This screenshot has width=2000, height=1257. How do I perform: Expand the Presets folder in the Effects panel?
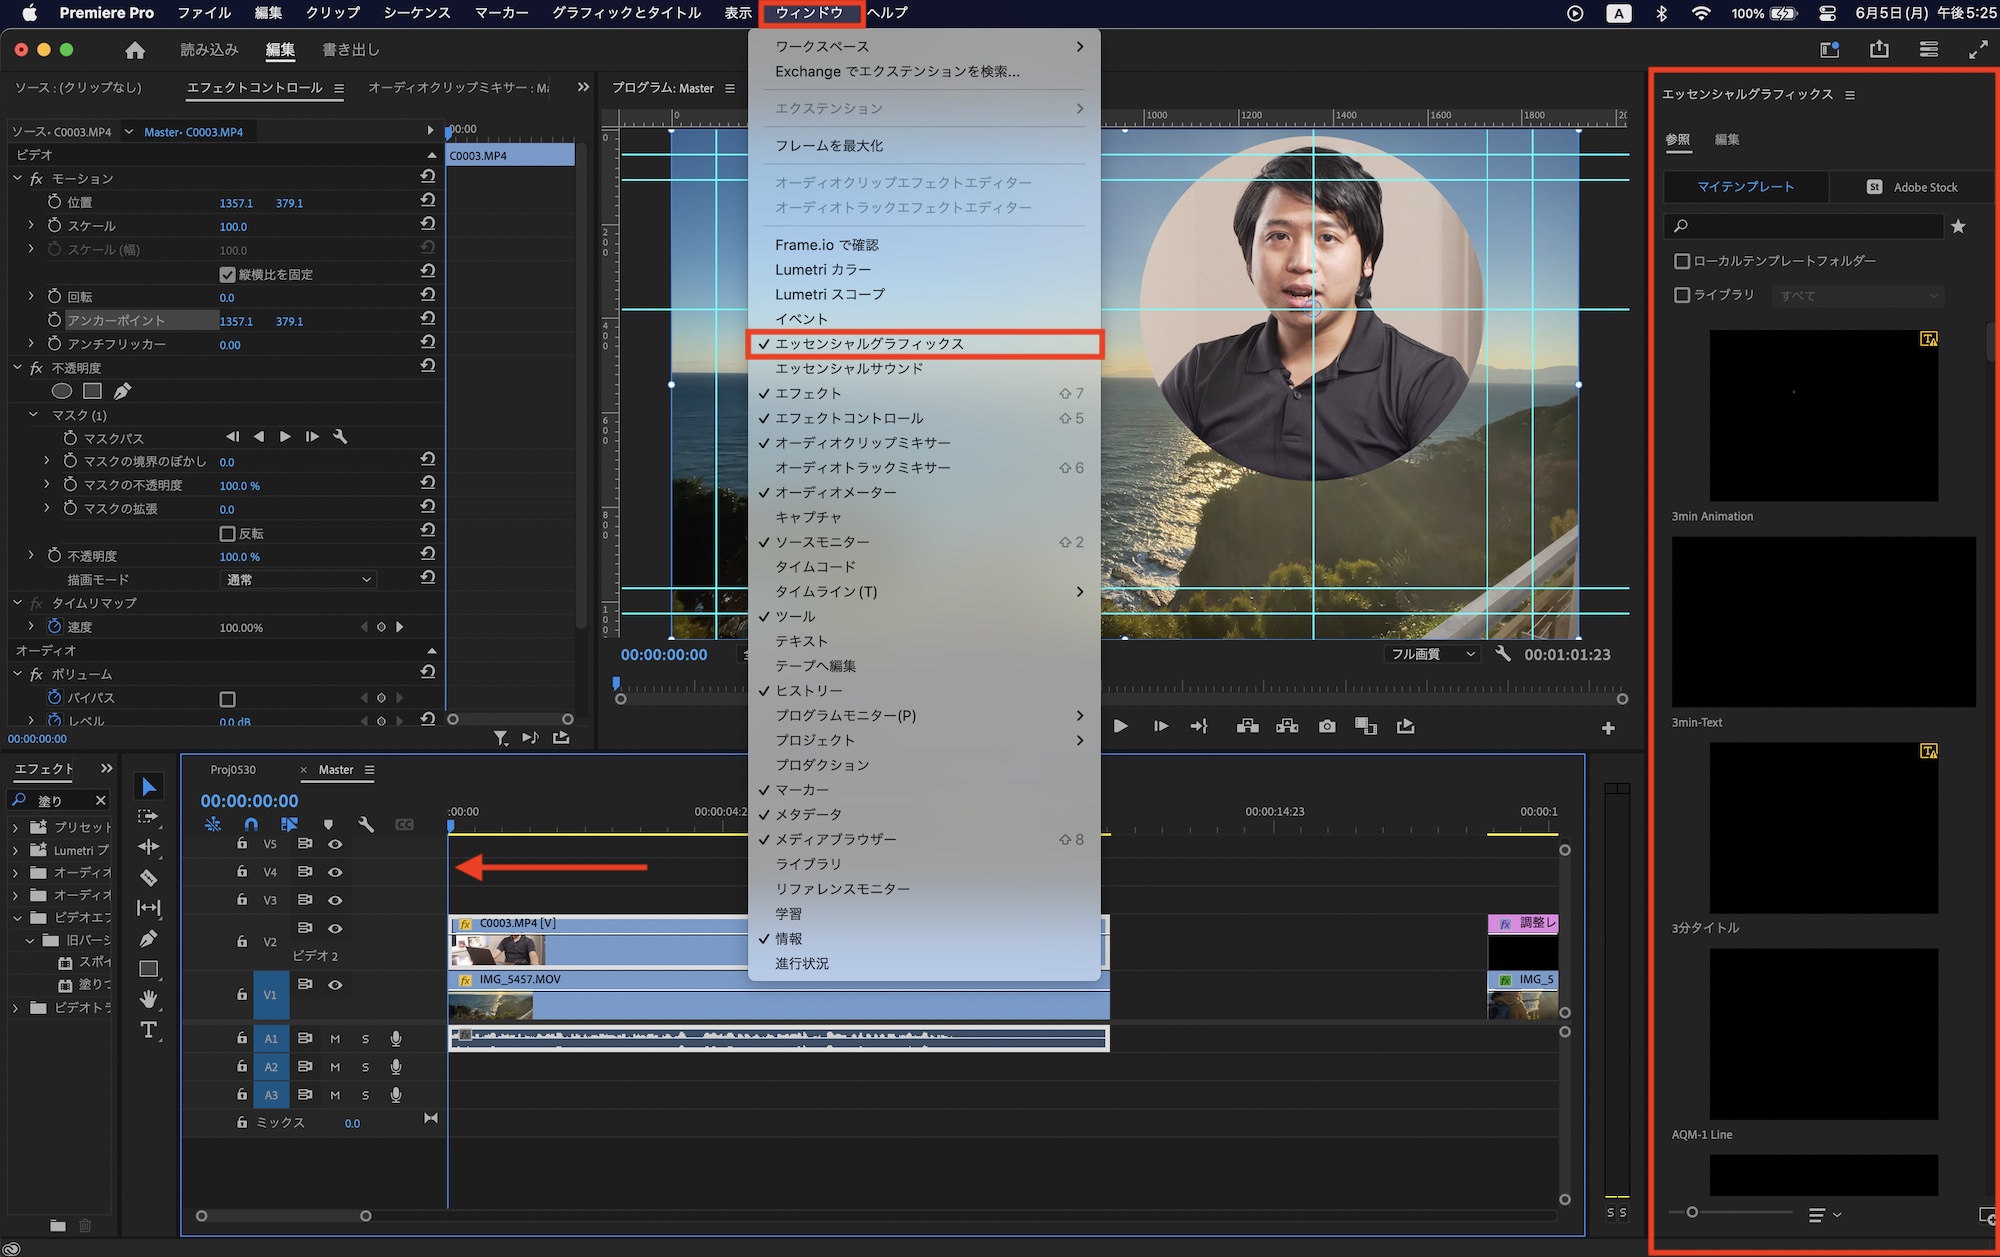(15, 827)
